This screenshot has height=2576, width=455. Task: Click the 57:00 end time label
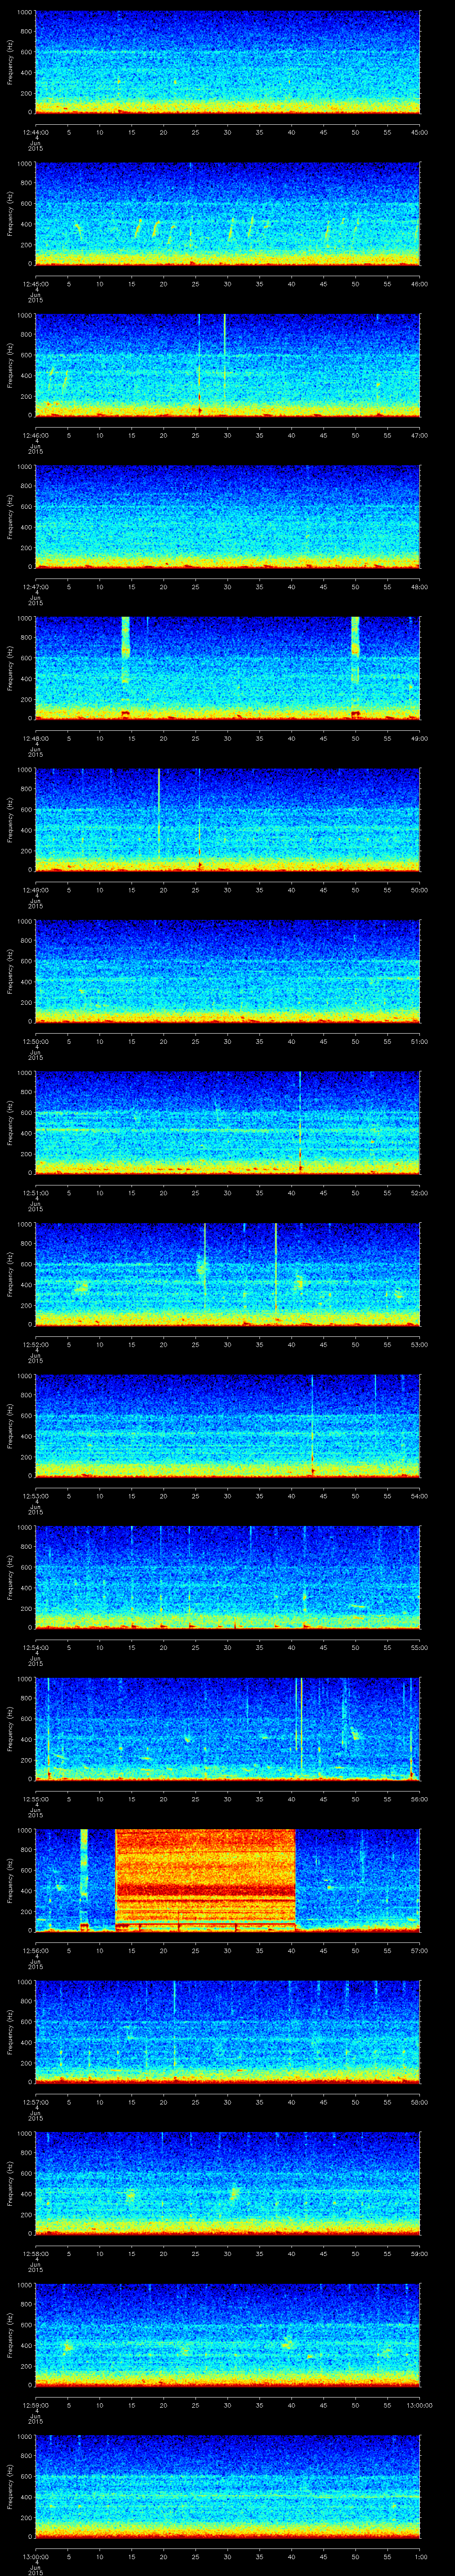point(420,1950)
